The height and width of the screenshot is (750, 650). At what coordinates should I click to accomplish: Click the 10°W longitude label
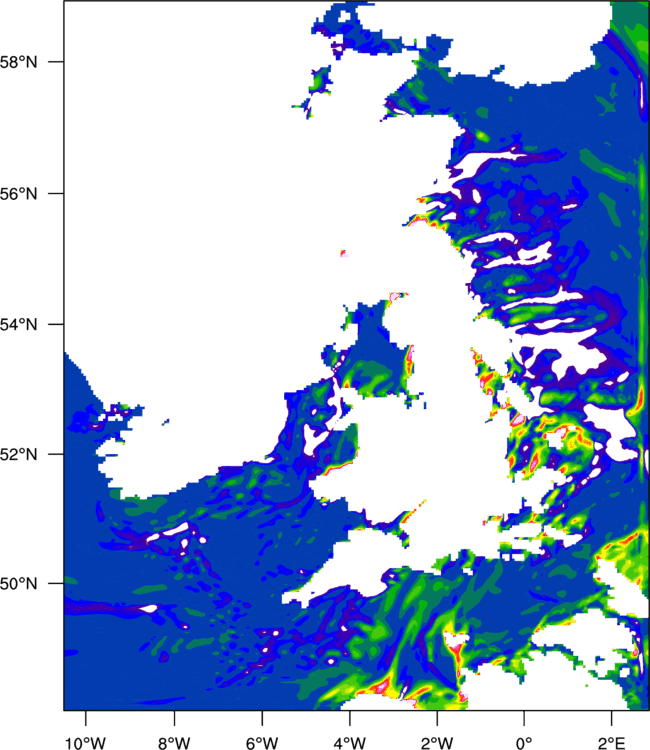click(86, 743)
